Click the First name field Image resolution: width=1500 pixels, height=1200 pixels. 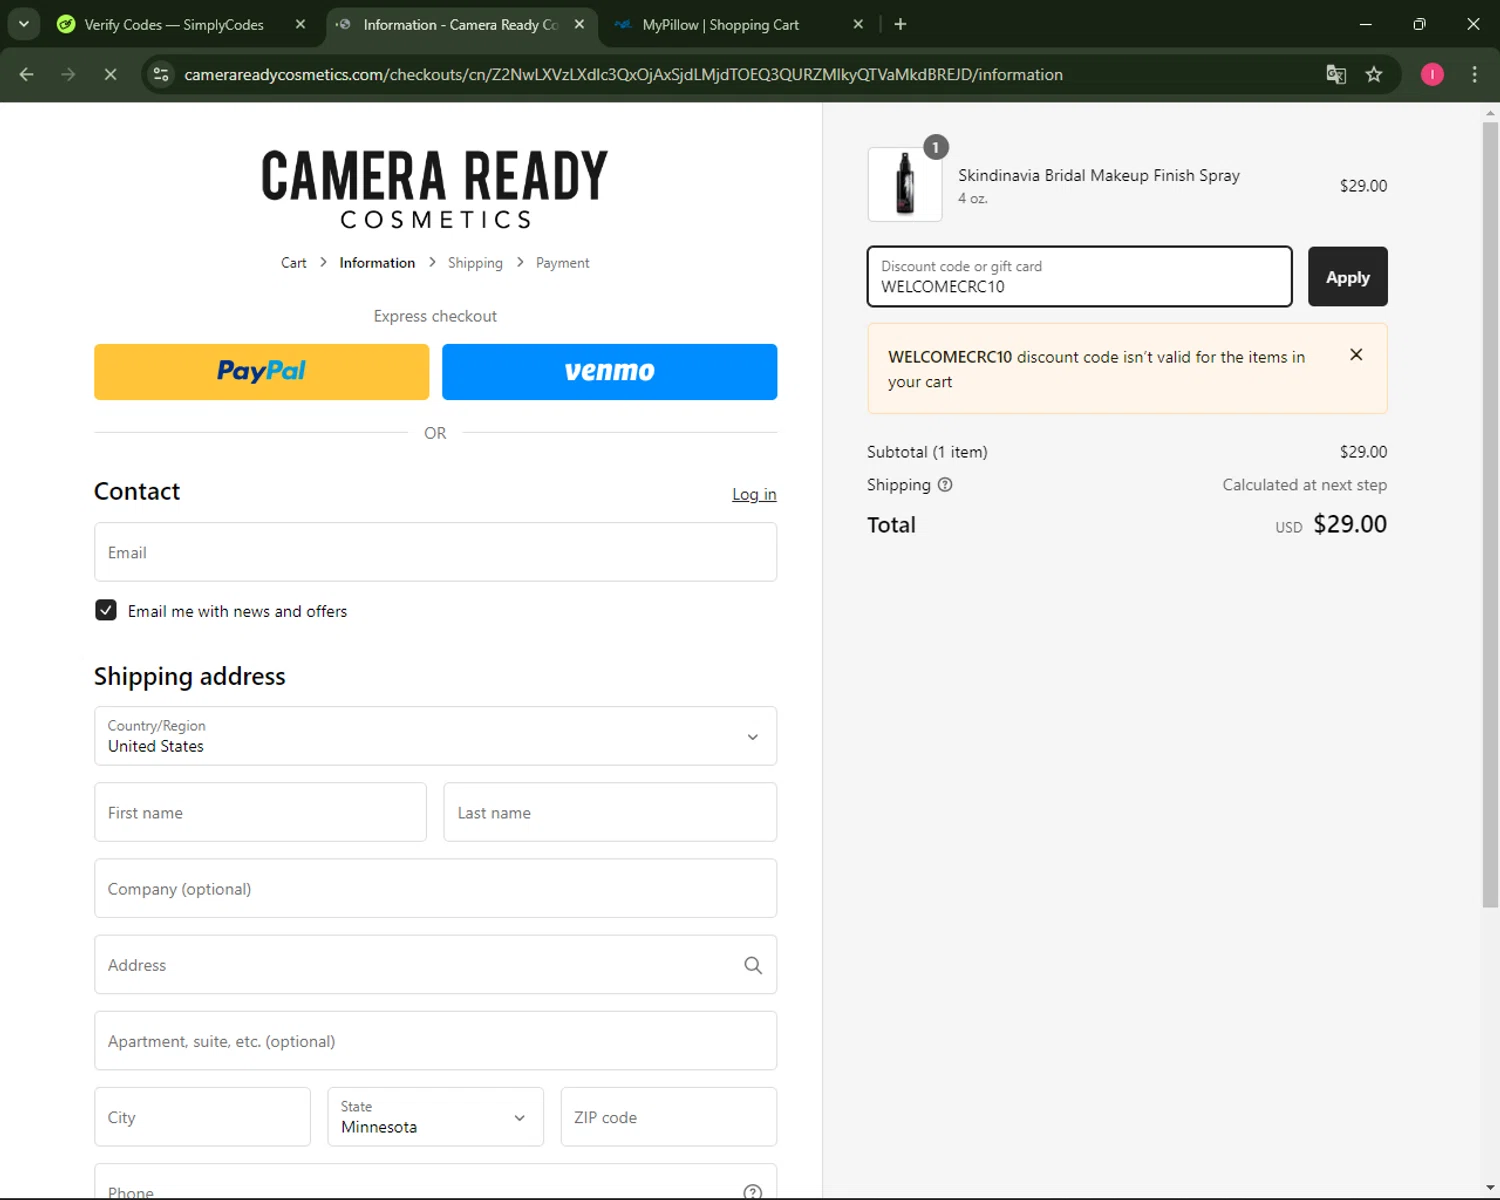260,812
